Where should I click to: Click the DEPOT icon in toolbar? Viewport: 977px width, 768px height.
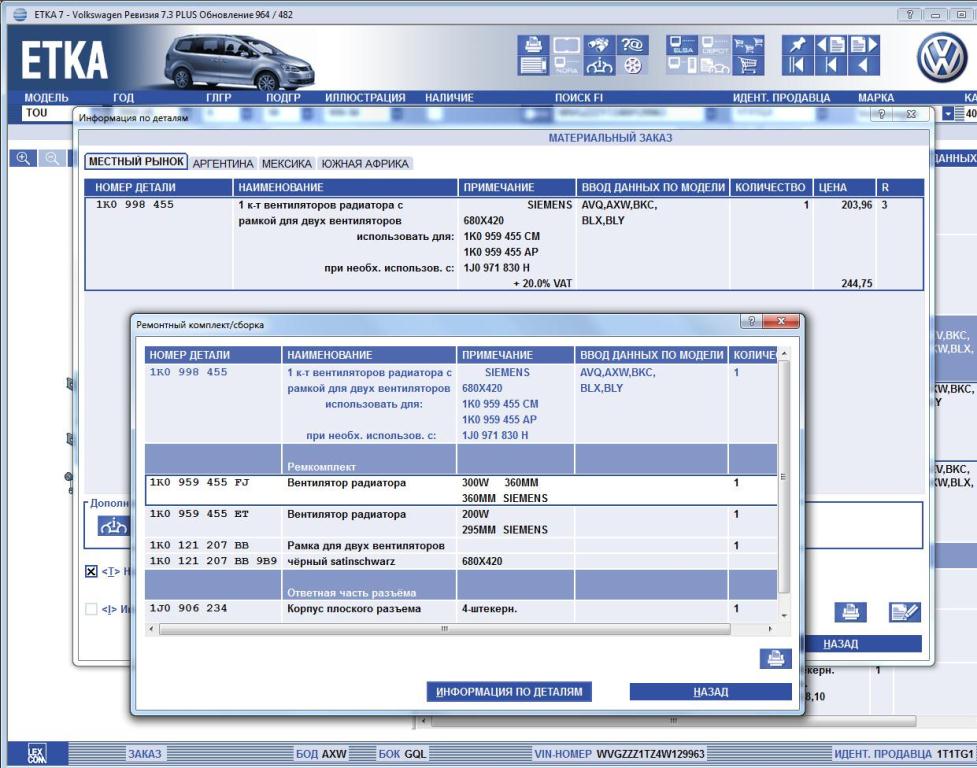click(715, 45)
